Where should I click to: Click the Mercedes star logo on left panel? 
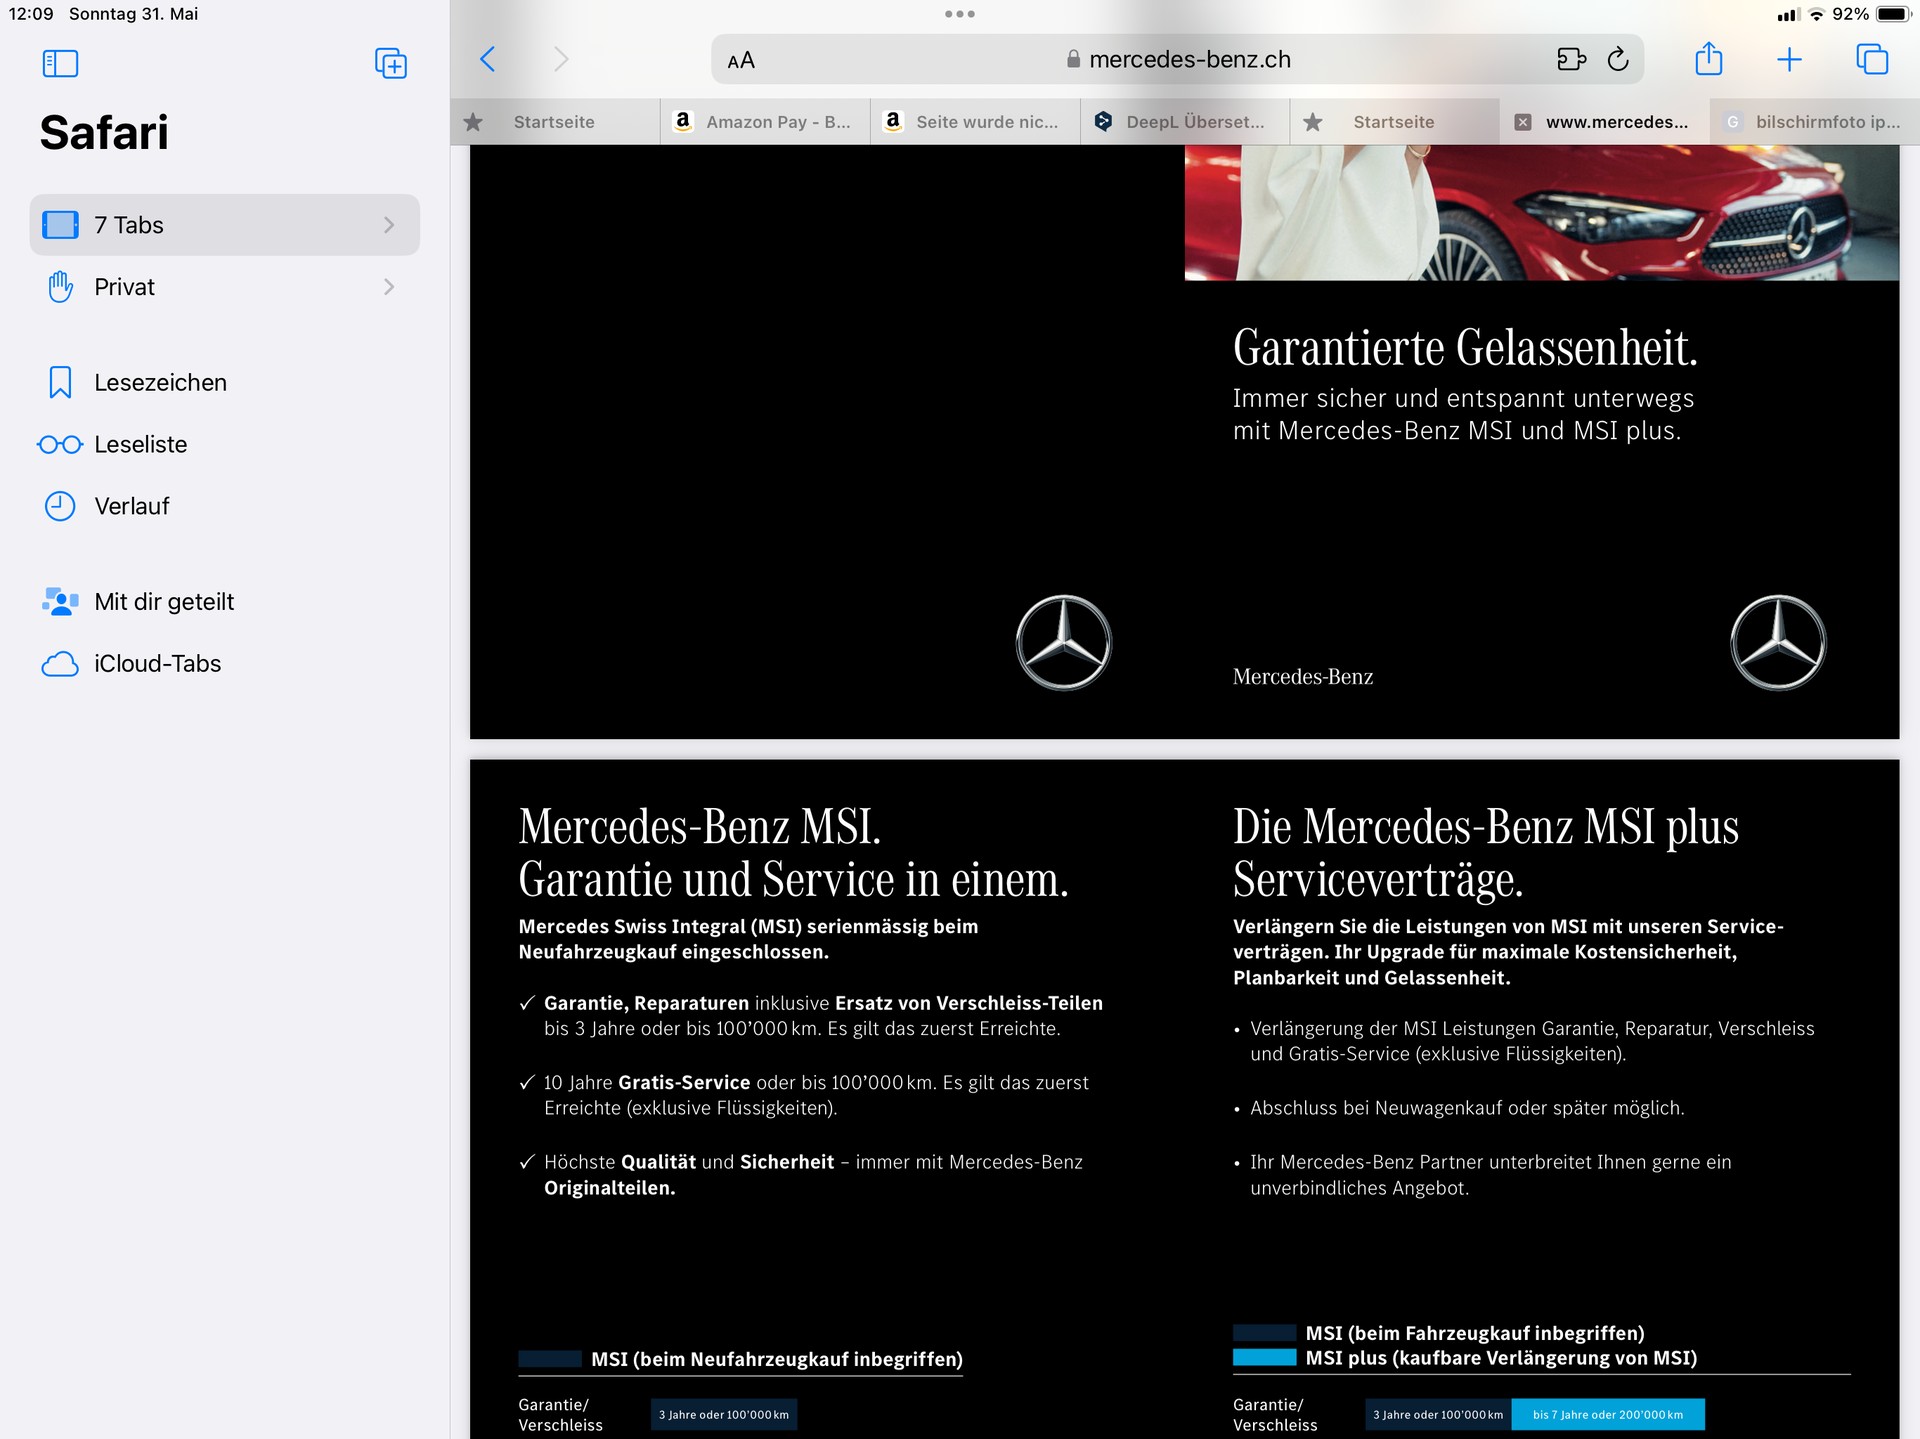tap(1064, 642)
